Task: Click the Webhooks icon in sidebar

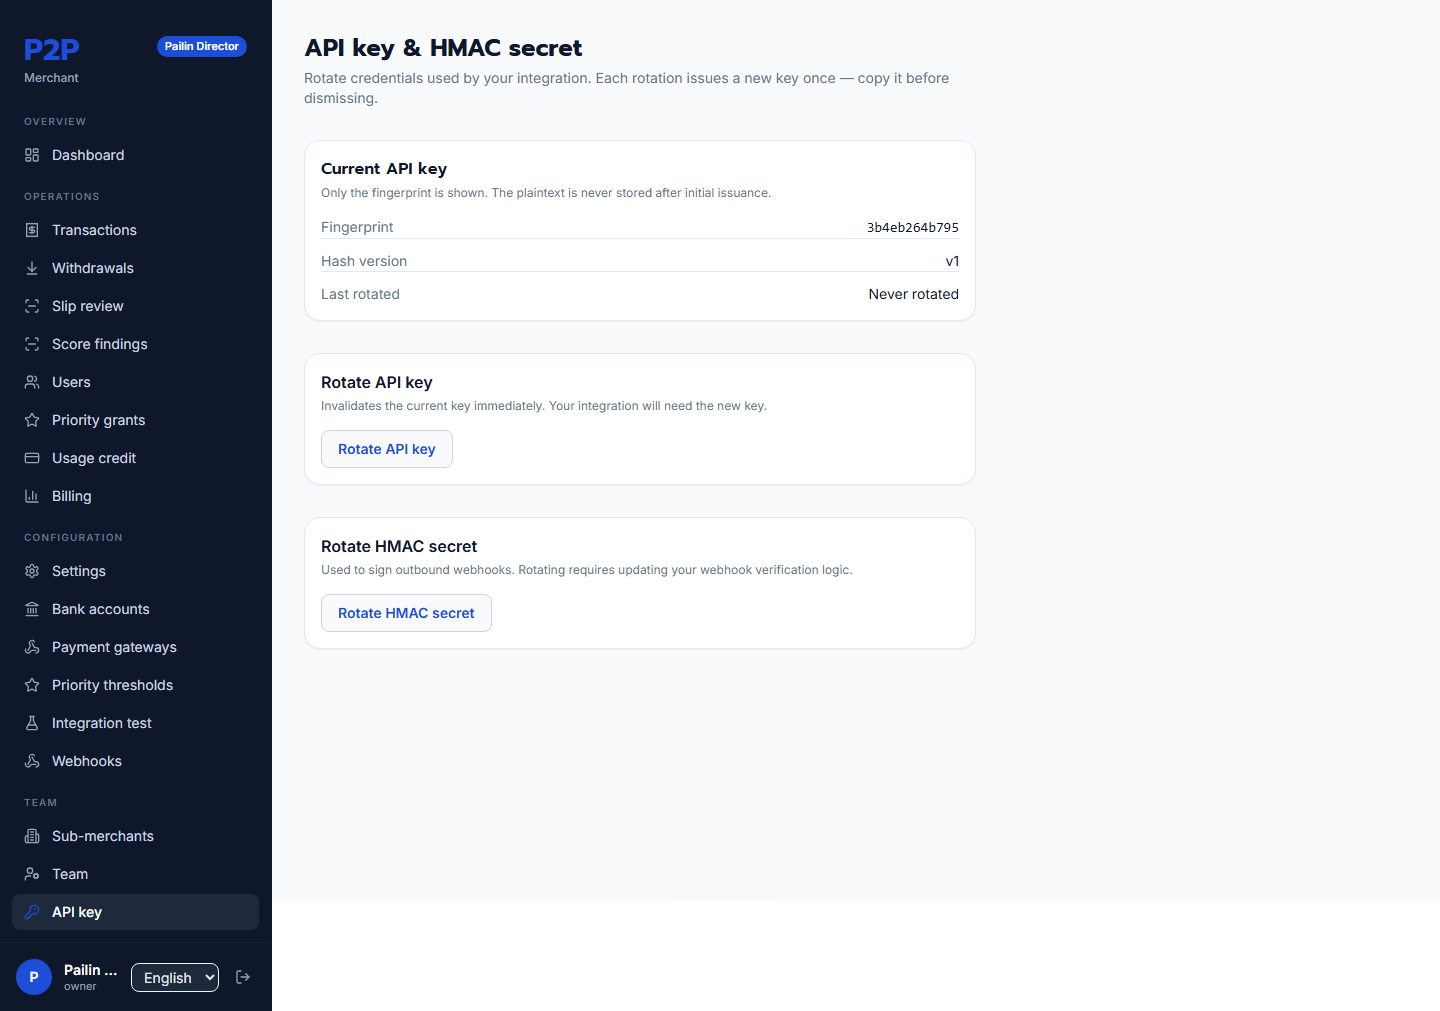Action: point(32,761)
